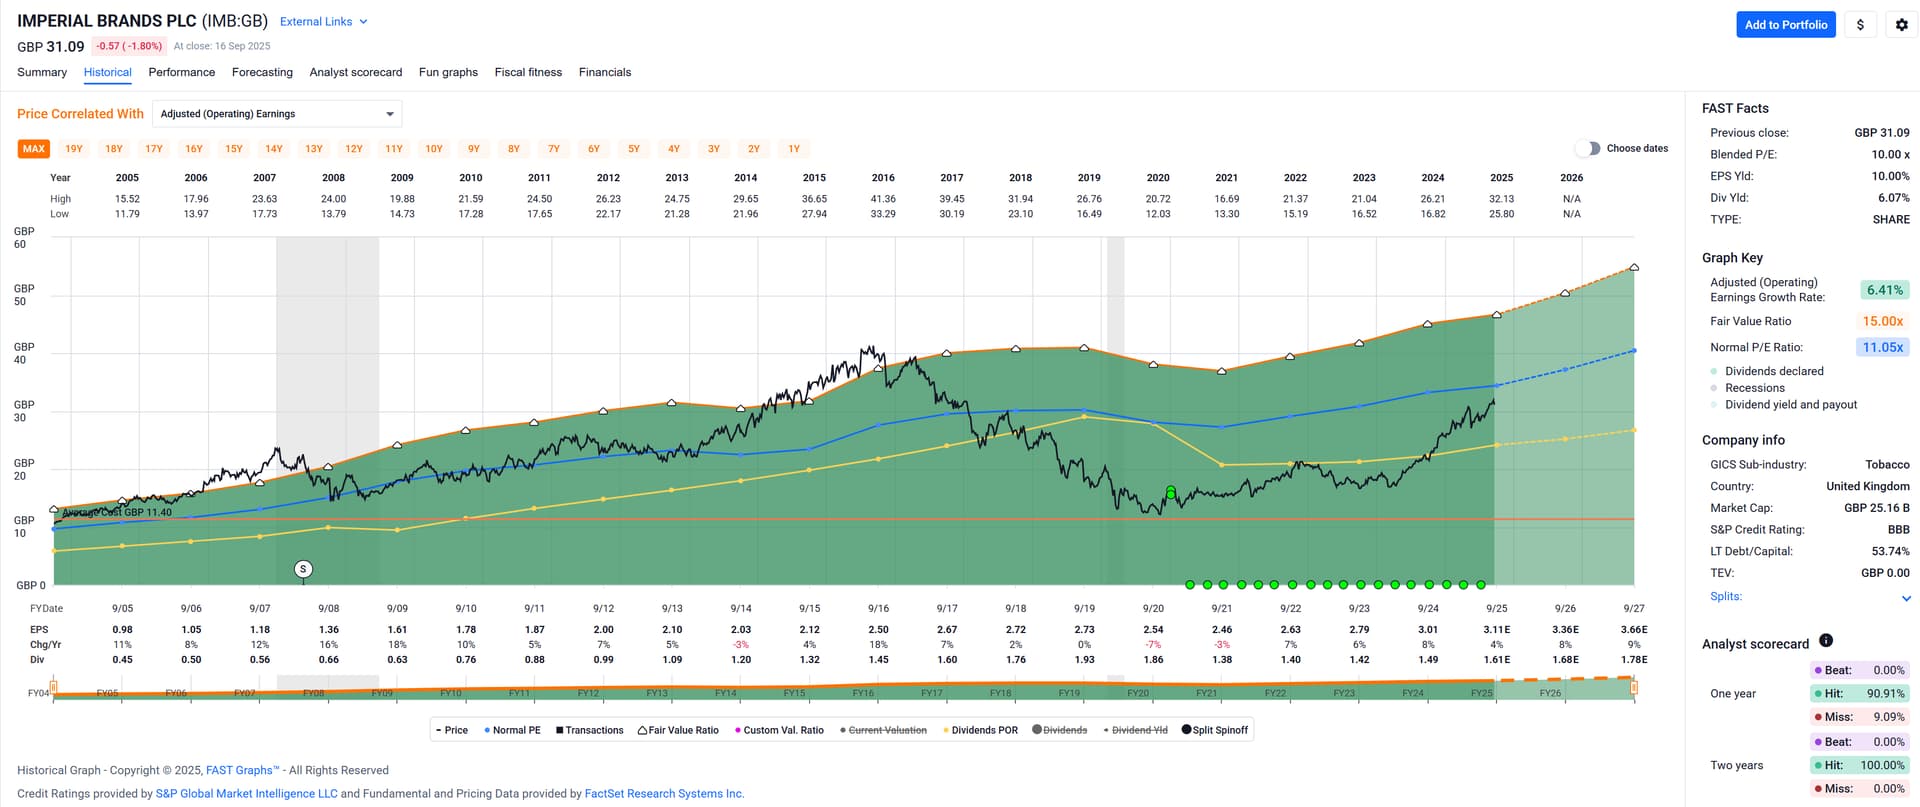Click left handle of timeline range slider
The width and height of the screenshot is (1920, 807).
(54, 687)
